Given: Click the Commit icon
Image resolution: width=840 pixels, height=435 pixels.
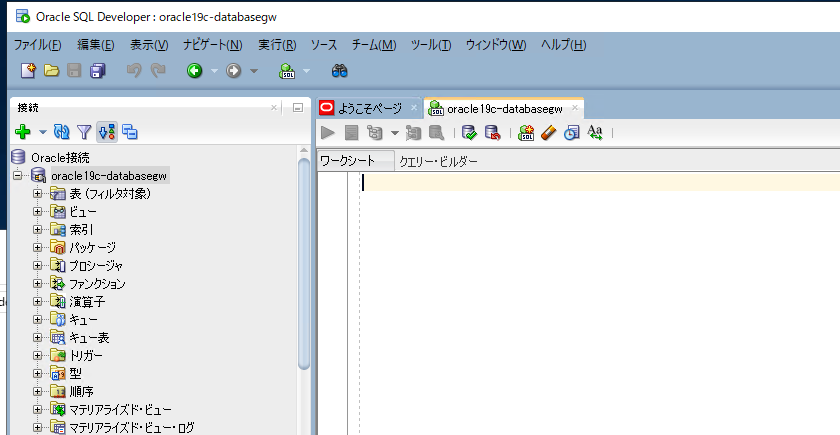Looking at the screenshot, I should point(469,132).
